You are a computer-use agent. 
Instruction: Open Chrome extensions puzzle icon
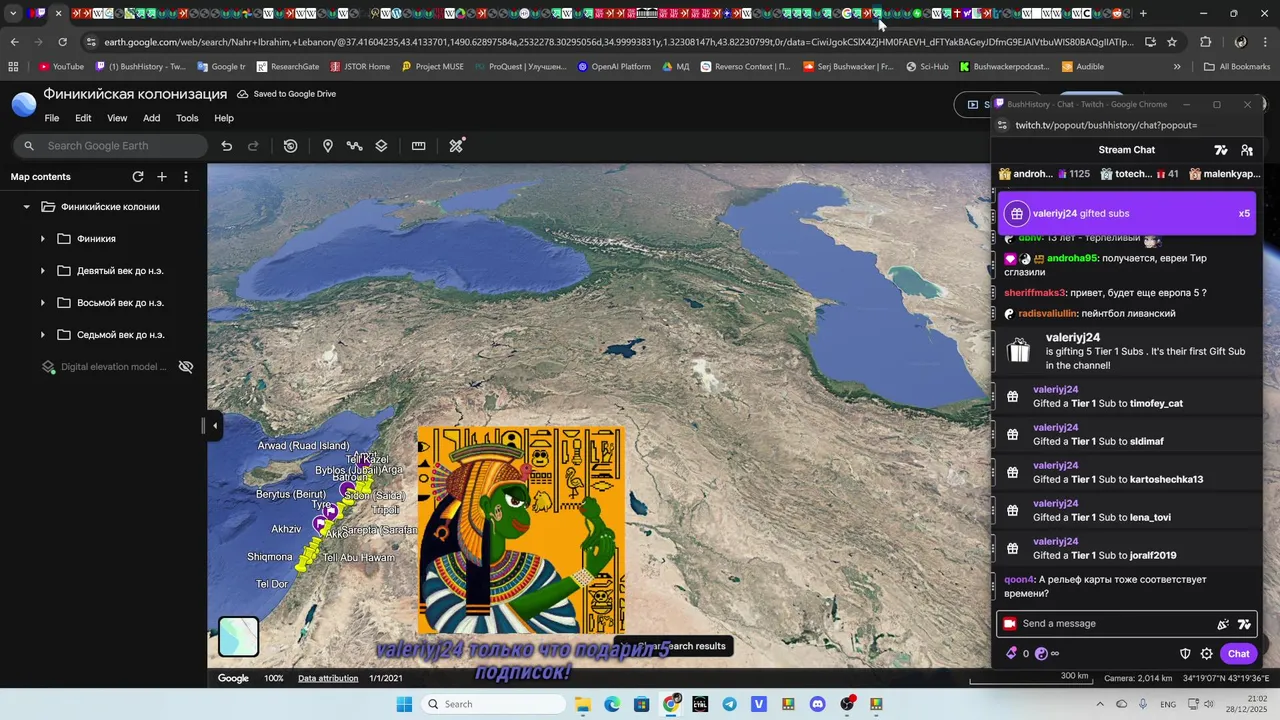point(1205,42)
